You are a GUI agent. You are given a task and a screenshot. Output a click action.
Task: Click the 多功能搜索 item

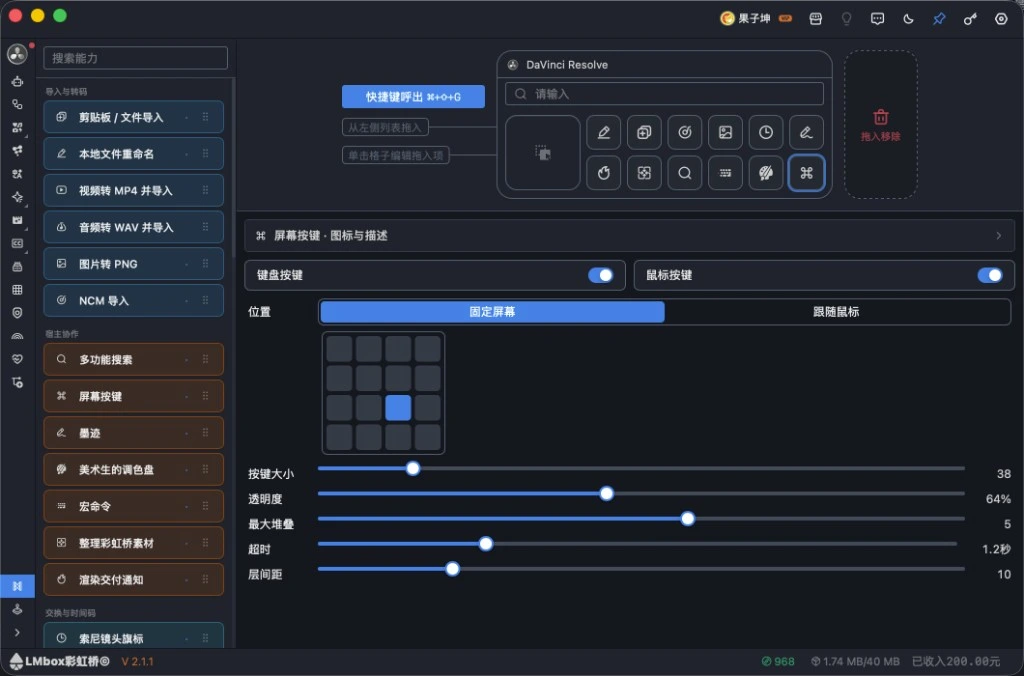[134, 359]
